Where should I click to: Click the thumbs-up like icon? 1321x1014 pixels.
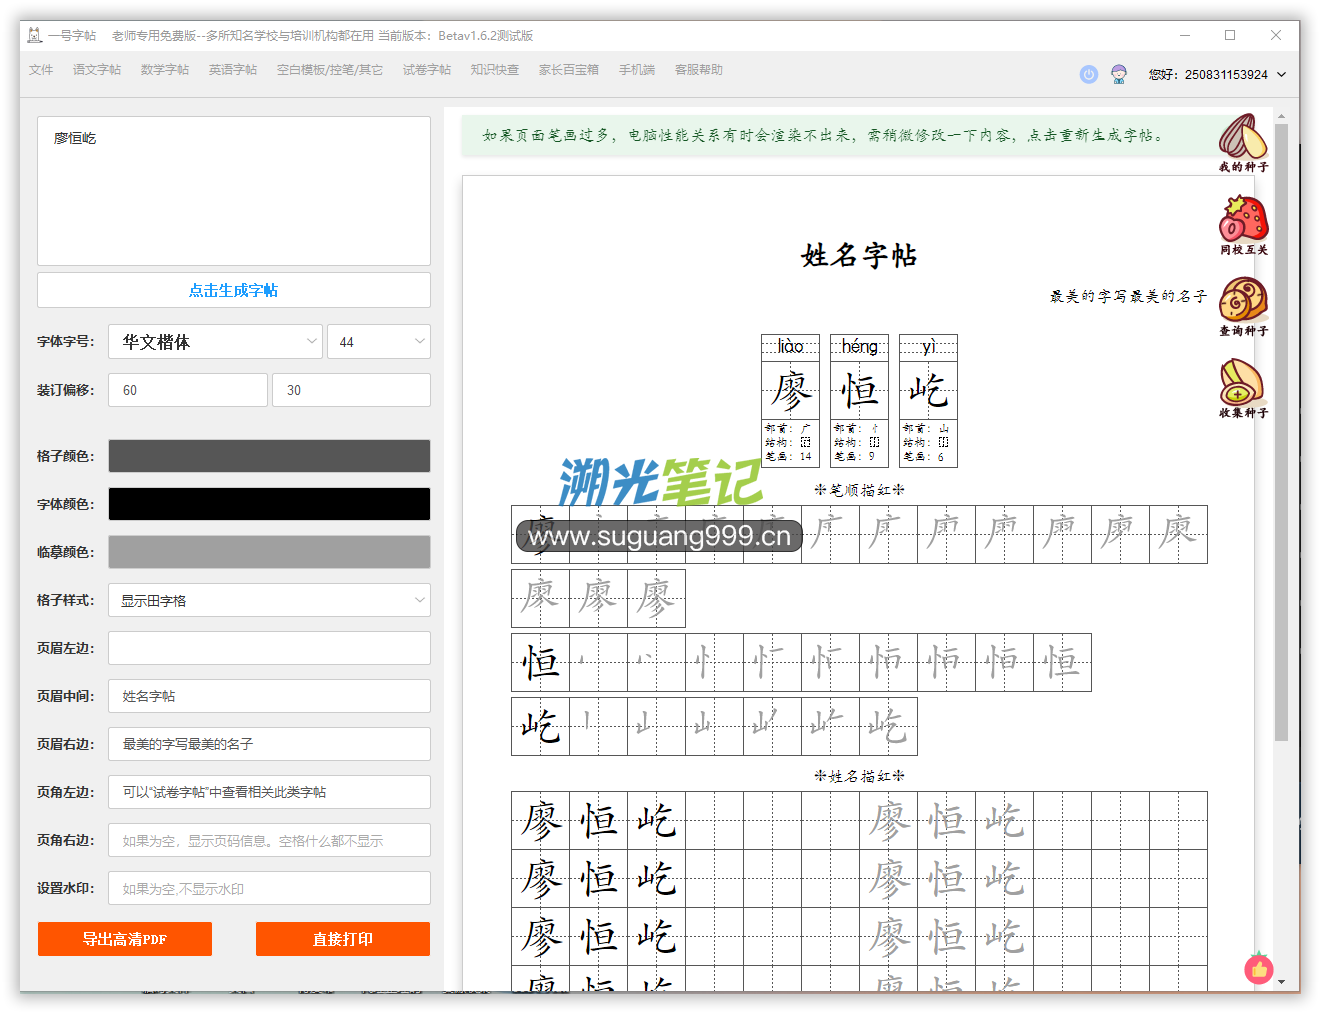[x=1258, y=969]
